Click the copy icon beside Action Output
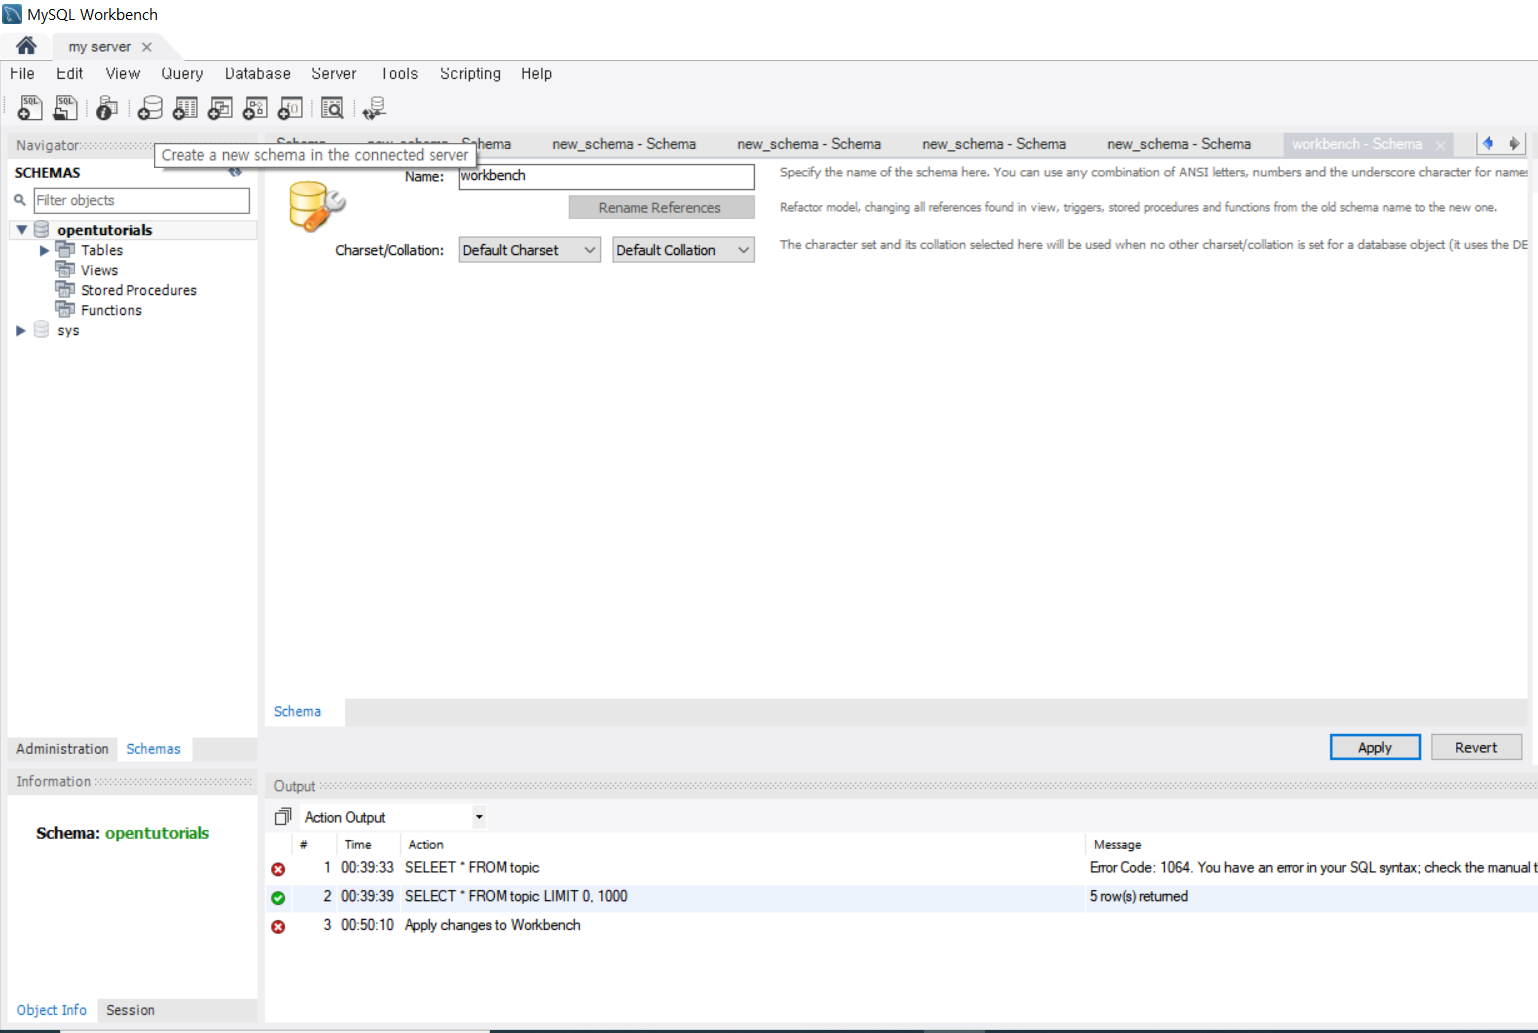This screenshot has height=1033, width=1538. pyautogui.click(x=283, y=817)
